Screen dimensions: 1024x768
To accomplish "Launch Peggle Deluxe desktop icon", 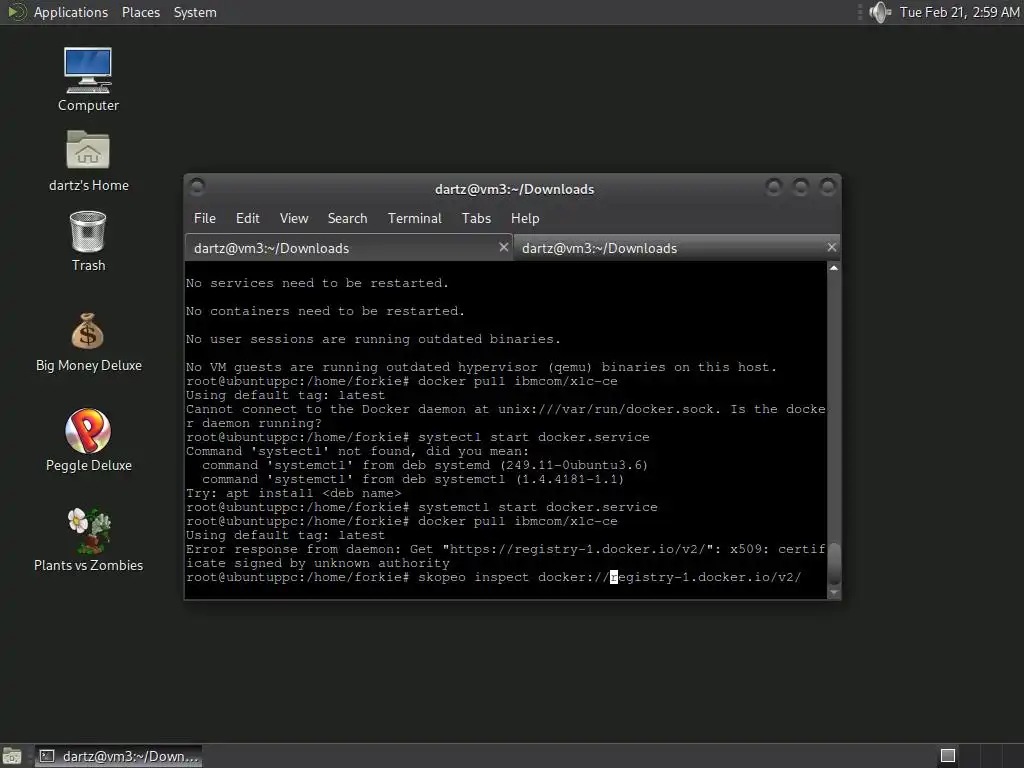I will click(x=88, y=440).
